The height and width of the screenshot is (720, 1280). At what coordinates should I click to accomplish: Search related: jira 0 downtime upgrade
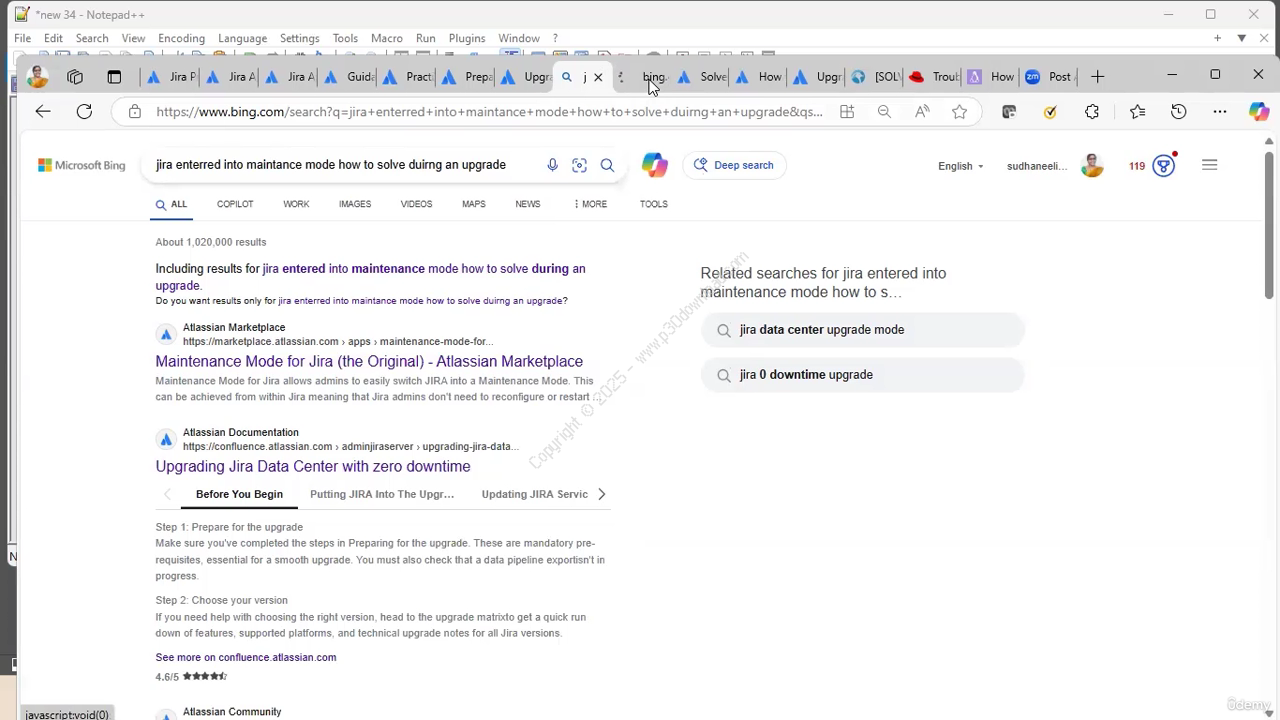(x=863, y=375)
